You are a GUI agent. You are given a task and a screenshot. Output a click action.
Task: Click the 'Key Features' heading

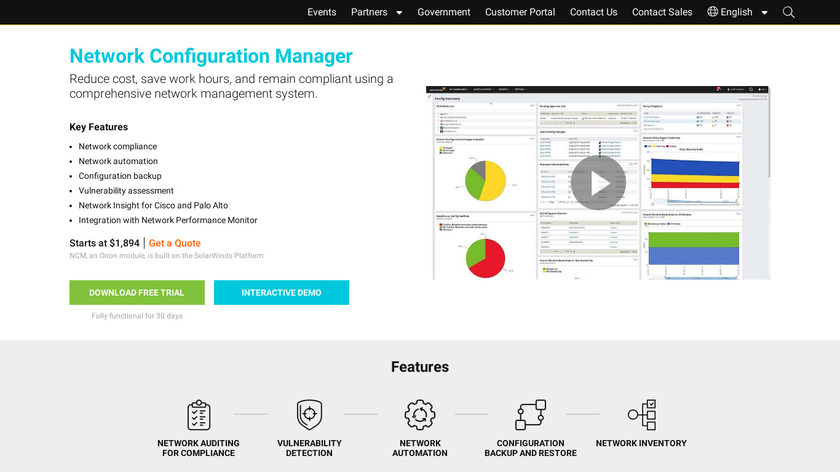click(99, 127)
